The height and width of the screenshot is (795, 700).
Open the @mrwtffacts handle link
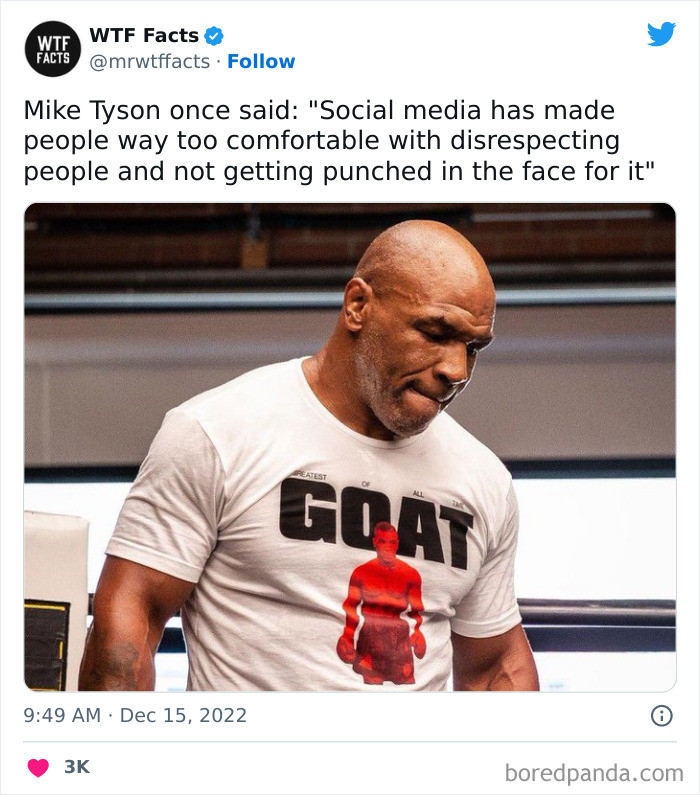(x=150, y=62)
